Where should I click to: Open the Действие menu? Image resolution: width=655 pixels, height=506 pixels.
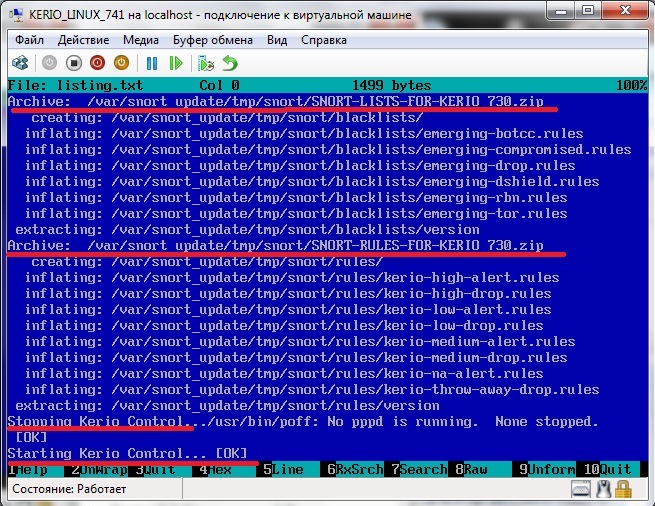83,40
